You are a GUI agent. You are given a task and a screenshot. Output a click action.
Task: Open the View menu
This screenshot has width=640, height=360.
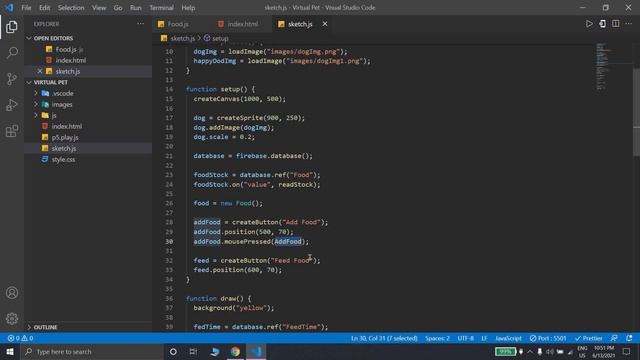click(x=99, y=7)
